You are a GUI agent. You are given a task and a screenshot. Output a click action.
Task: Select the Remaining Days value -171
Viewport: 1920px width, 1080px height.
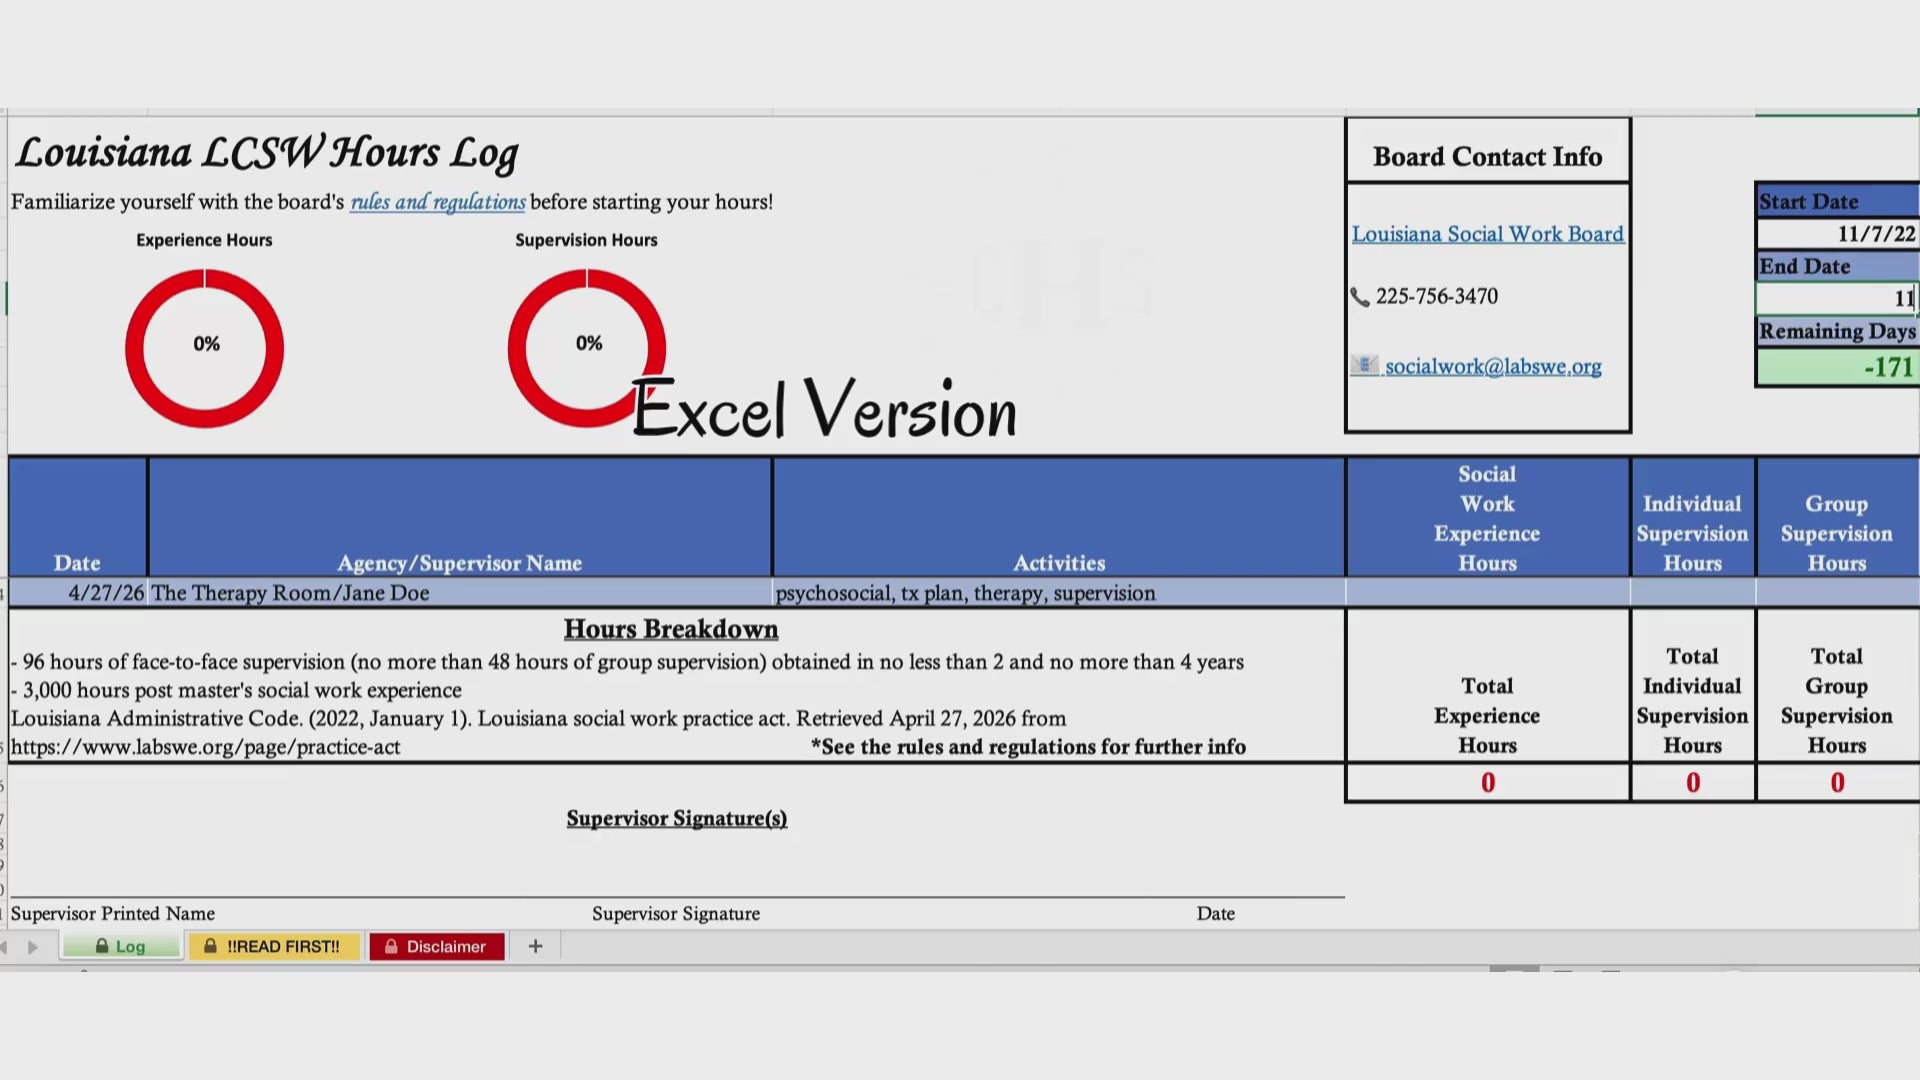click(x=1837, y=367)
